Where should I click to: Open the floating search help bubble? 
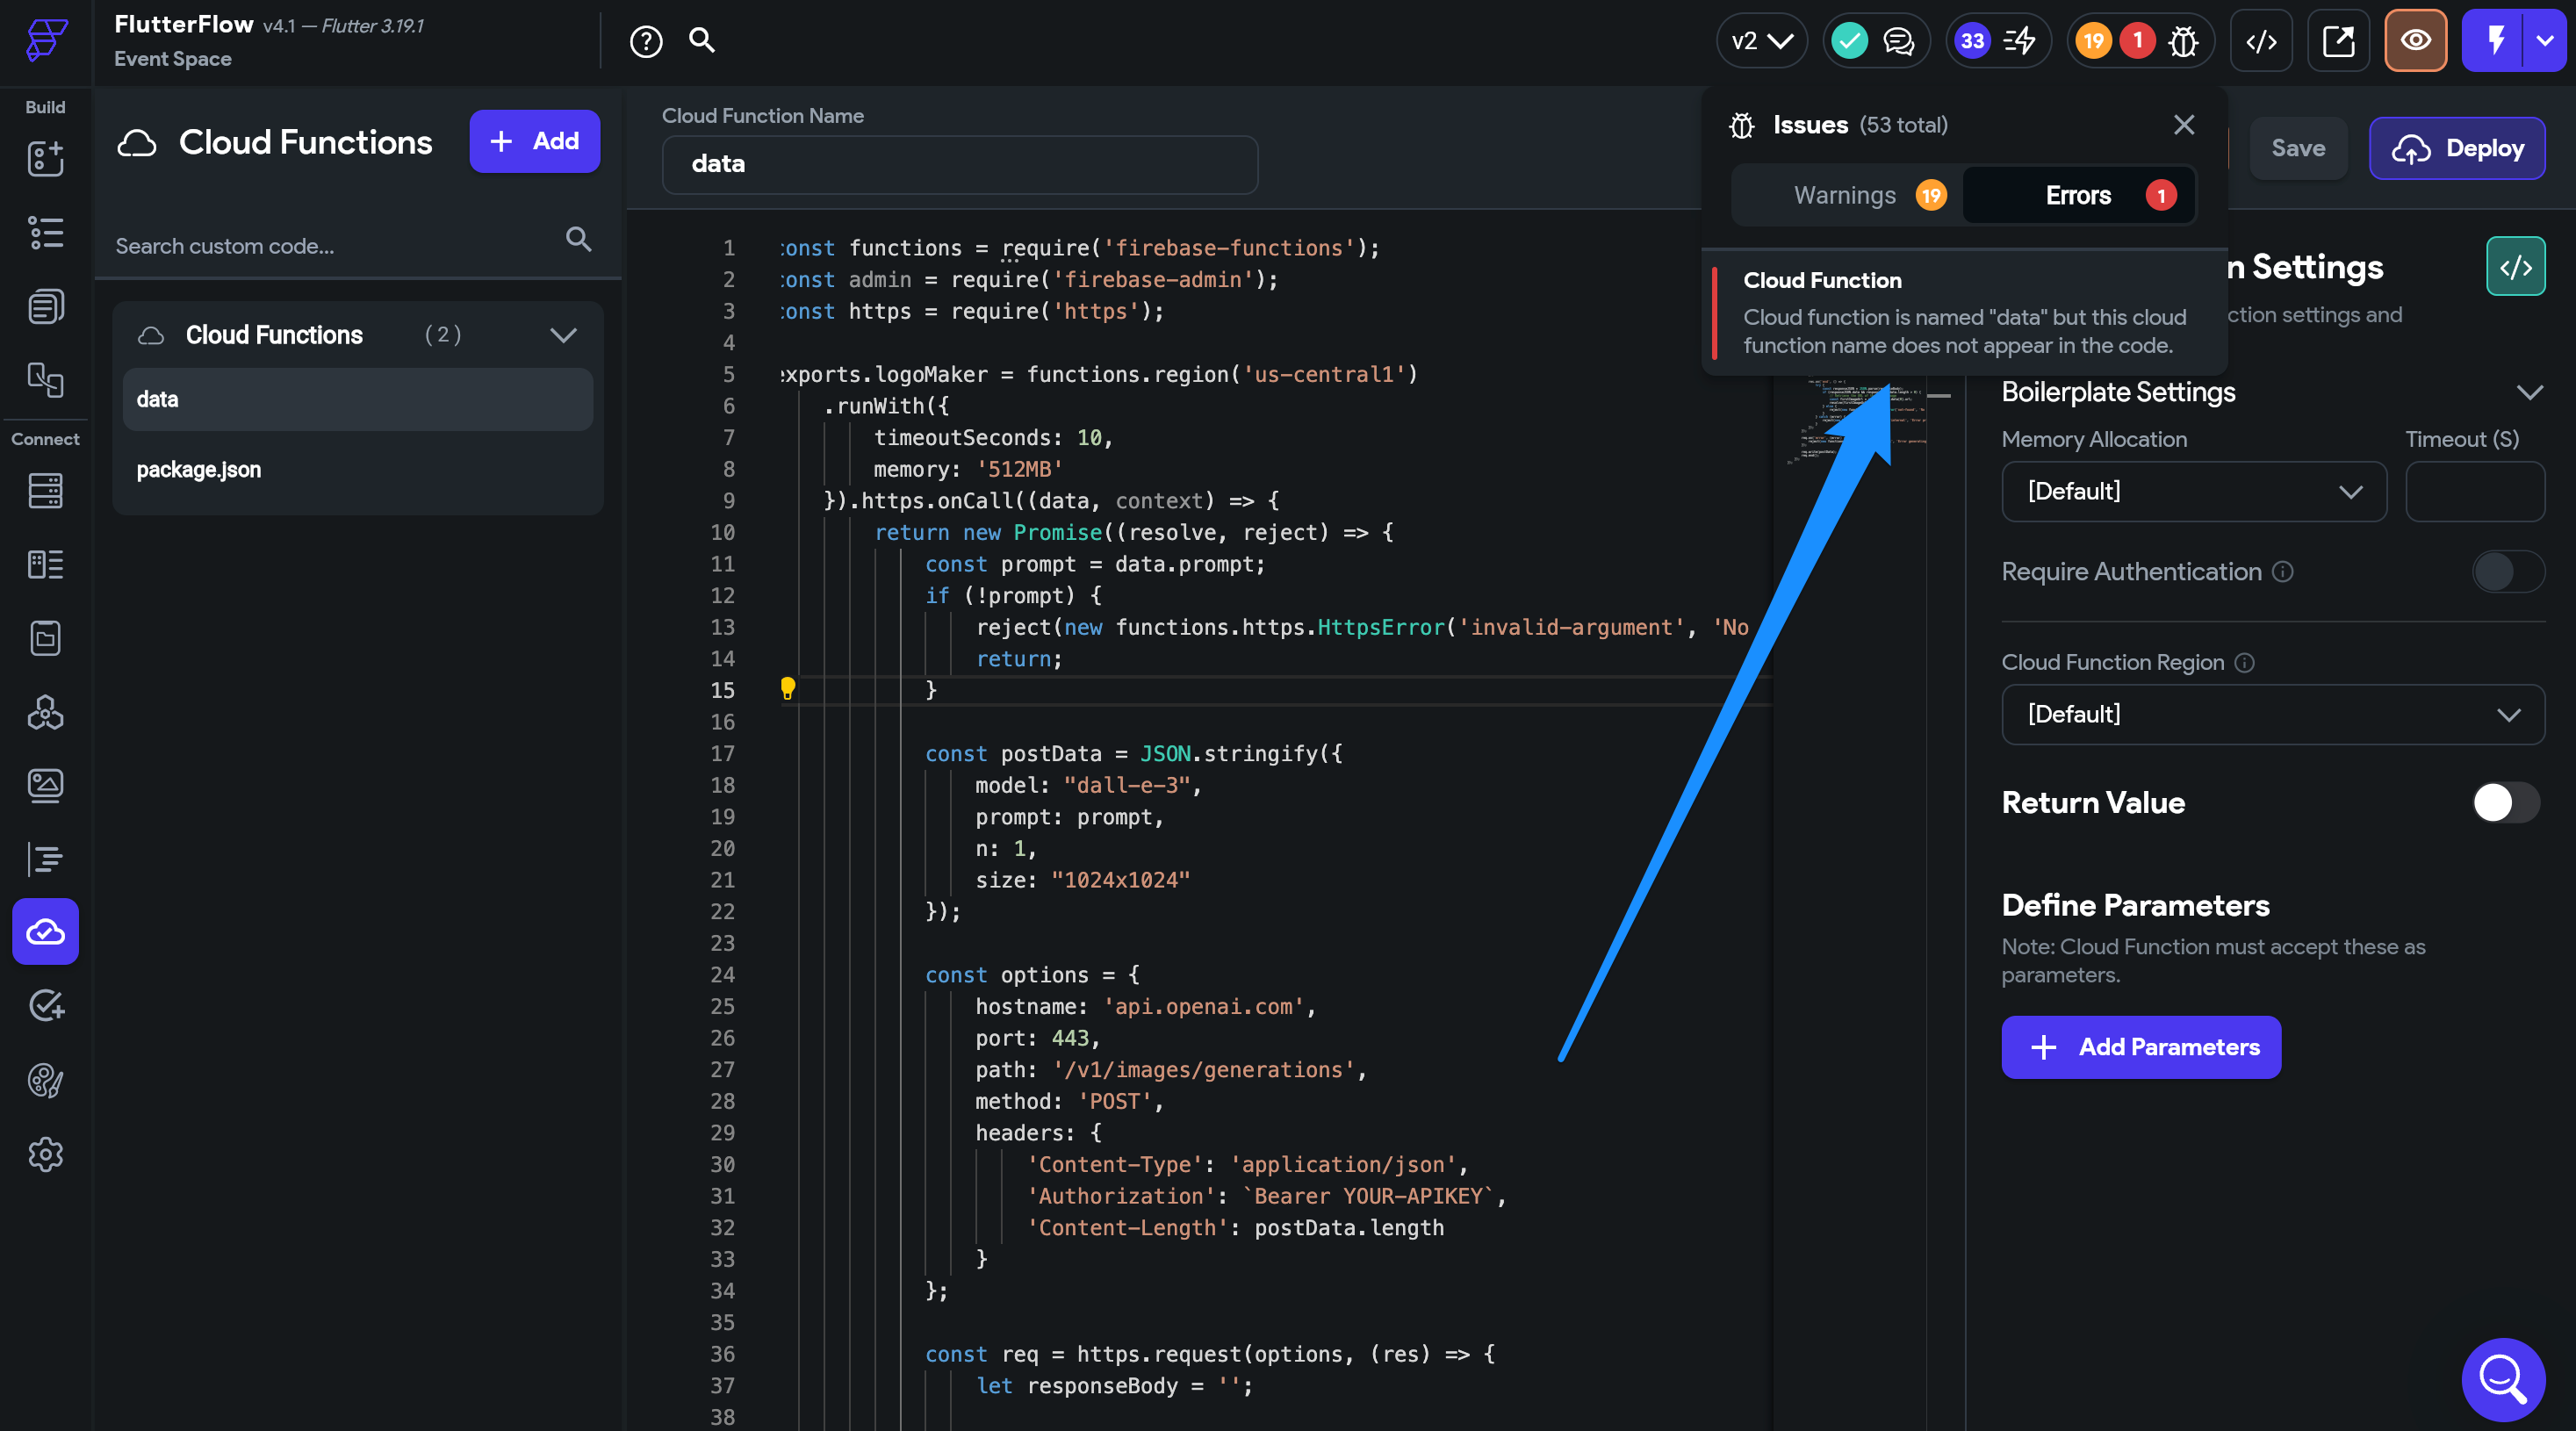pyautogui.click(x=2503, y=1379)
